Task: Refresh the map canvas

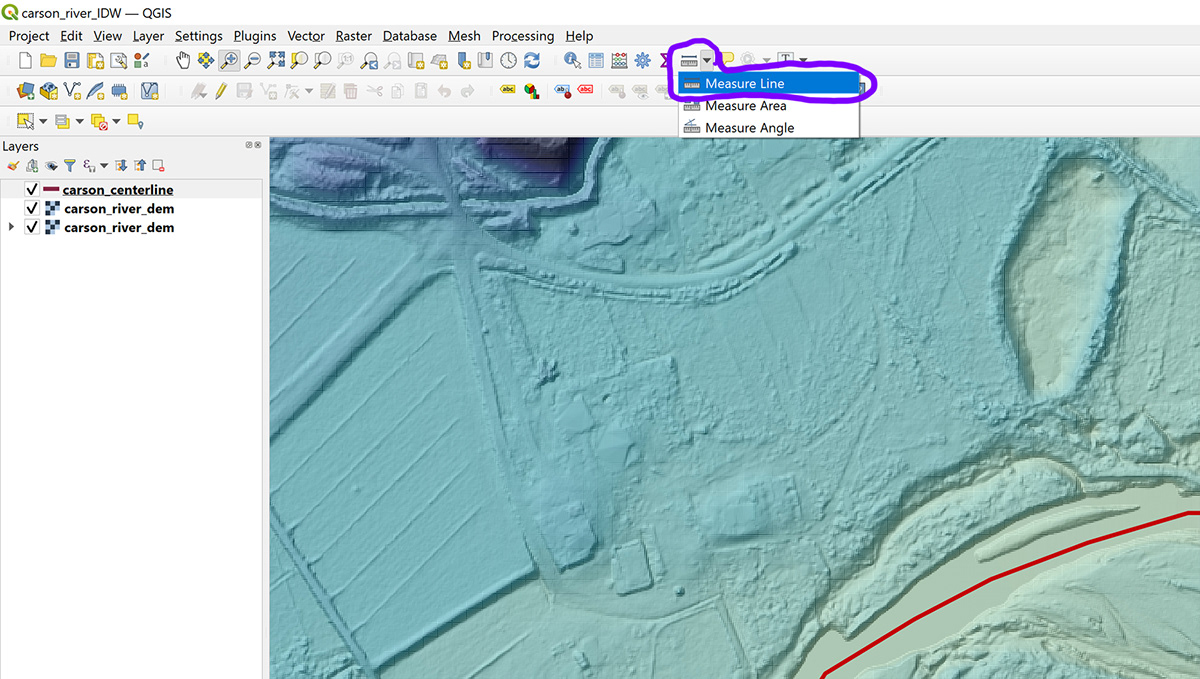Action: [x=531, y=60]
